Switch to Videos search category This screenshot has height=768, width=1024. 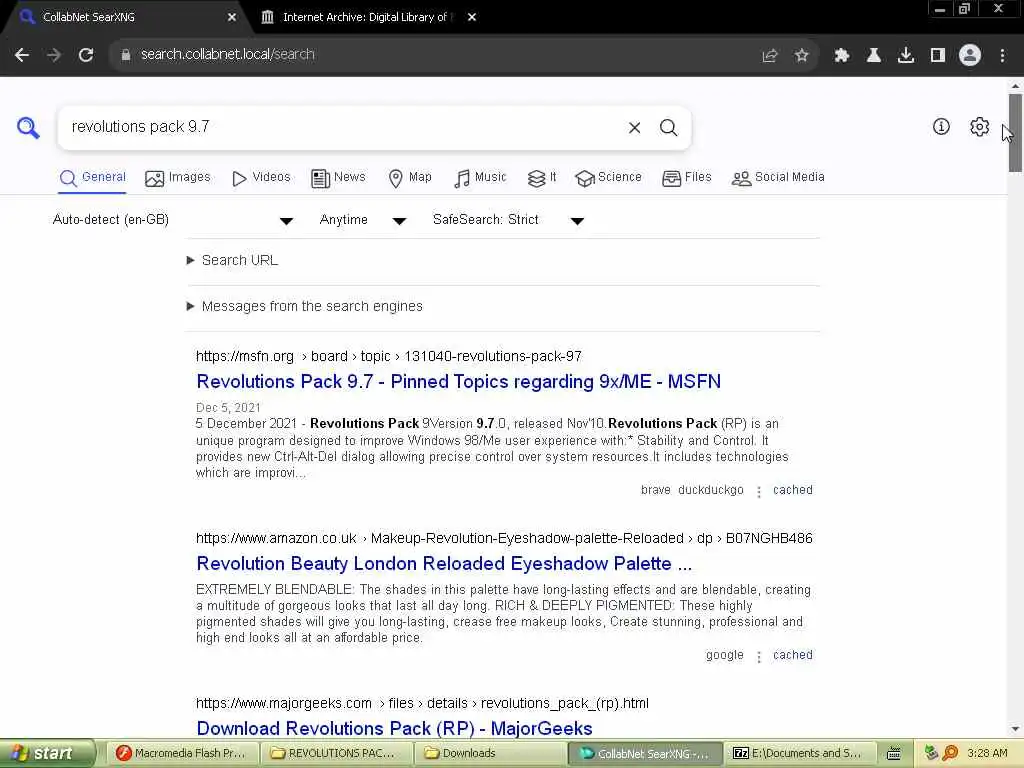tap(261, 178)
